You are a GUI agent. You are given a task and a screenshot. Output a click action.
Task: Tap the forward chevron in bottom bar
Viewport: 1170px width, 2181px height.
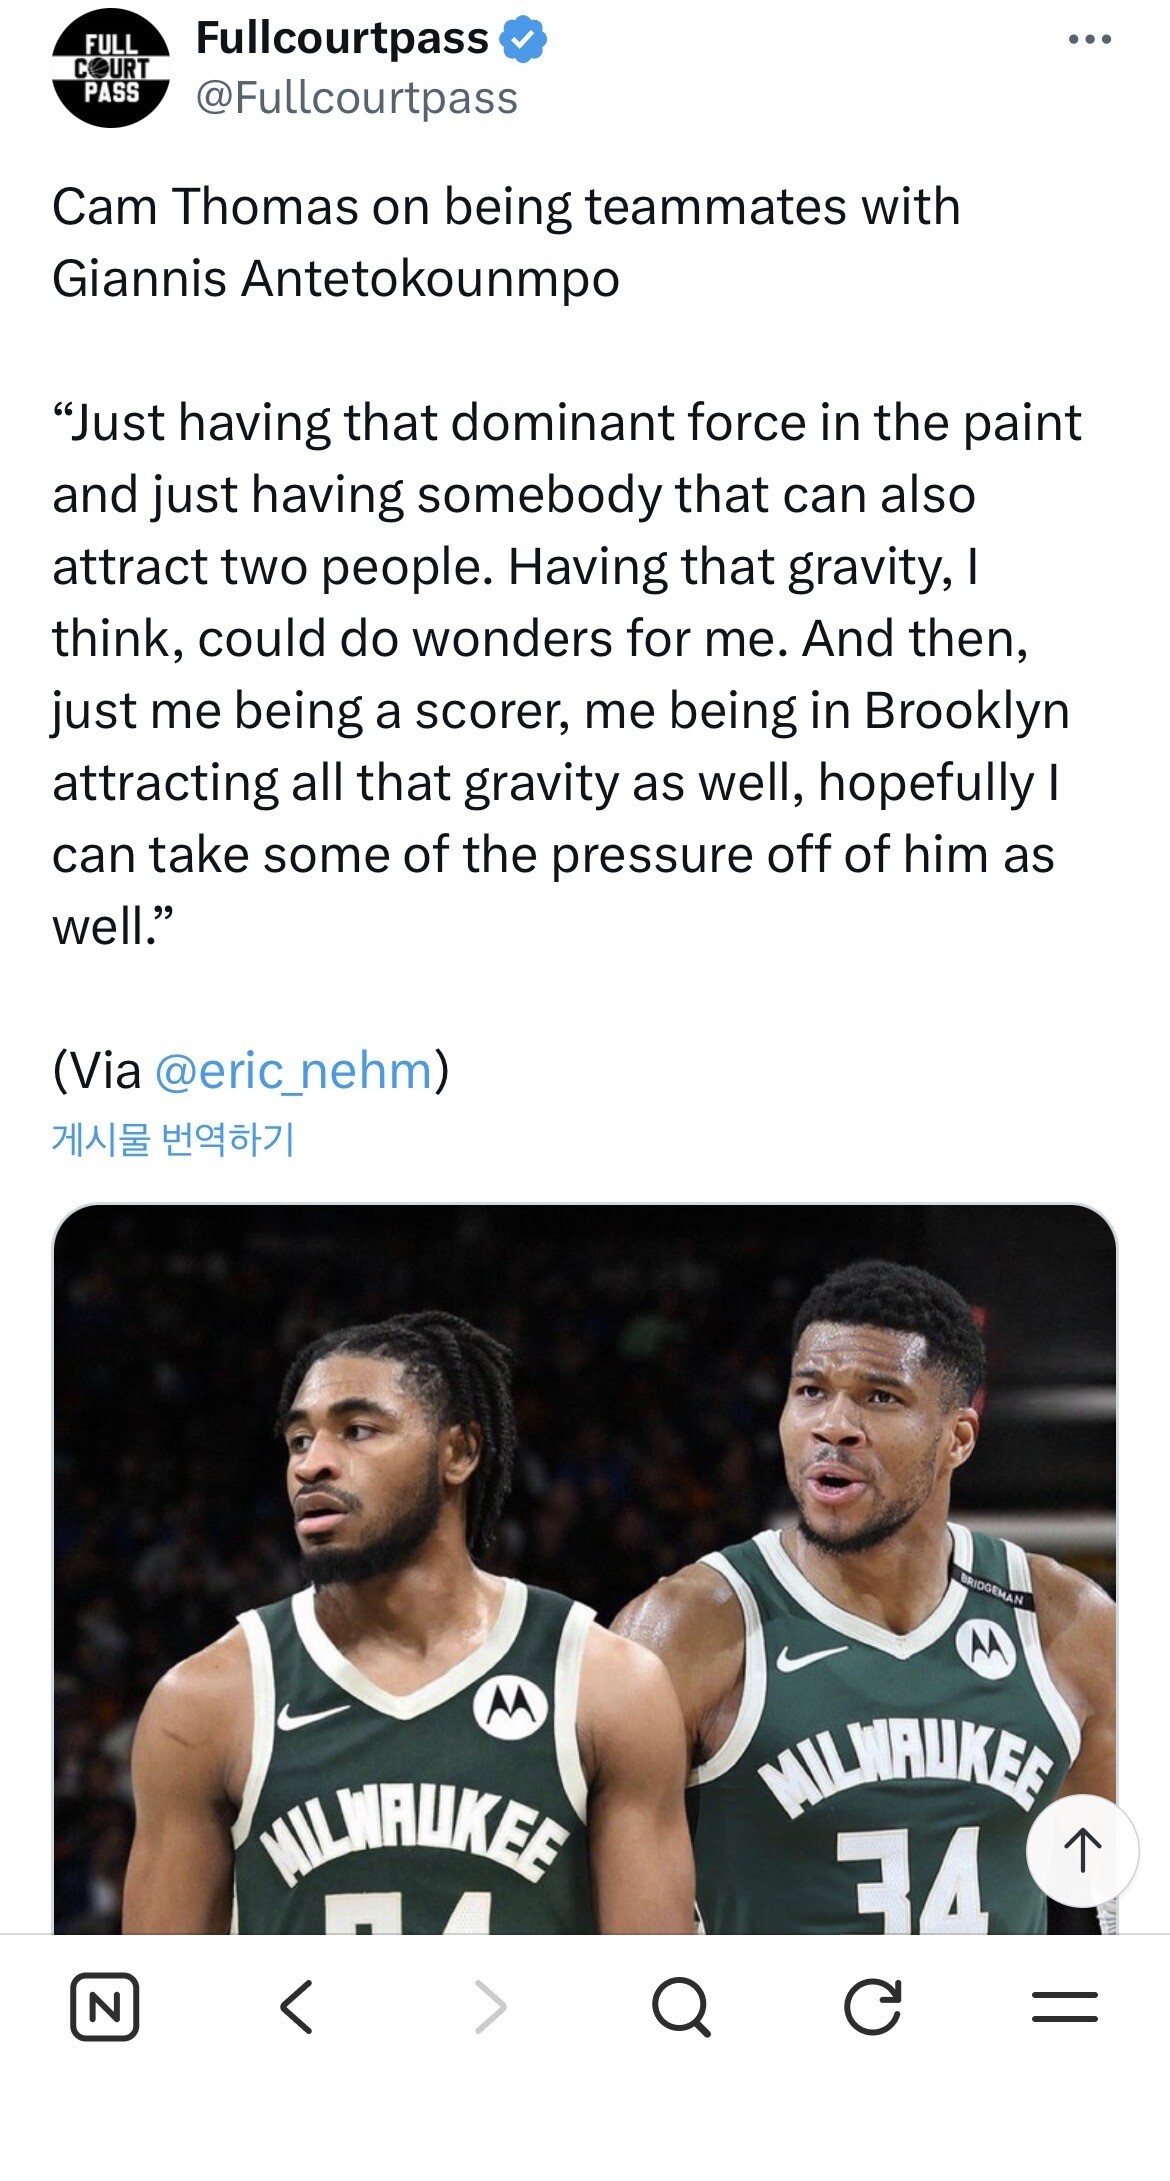pyautogui.click(x=490, y=2006)
